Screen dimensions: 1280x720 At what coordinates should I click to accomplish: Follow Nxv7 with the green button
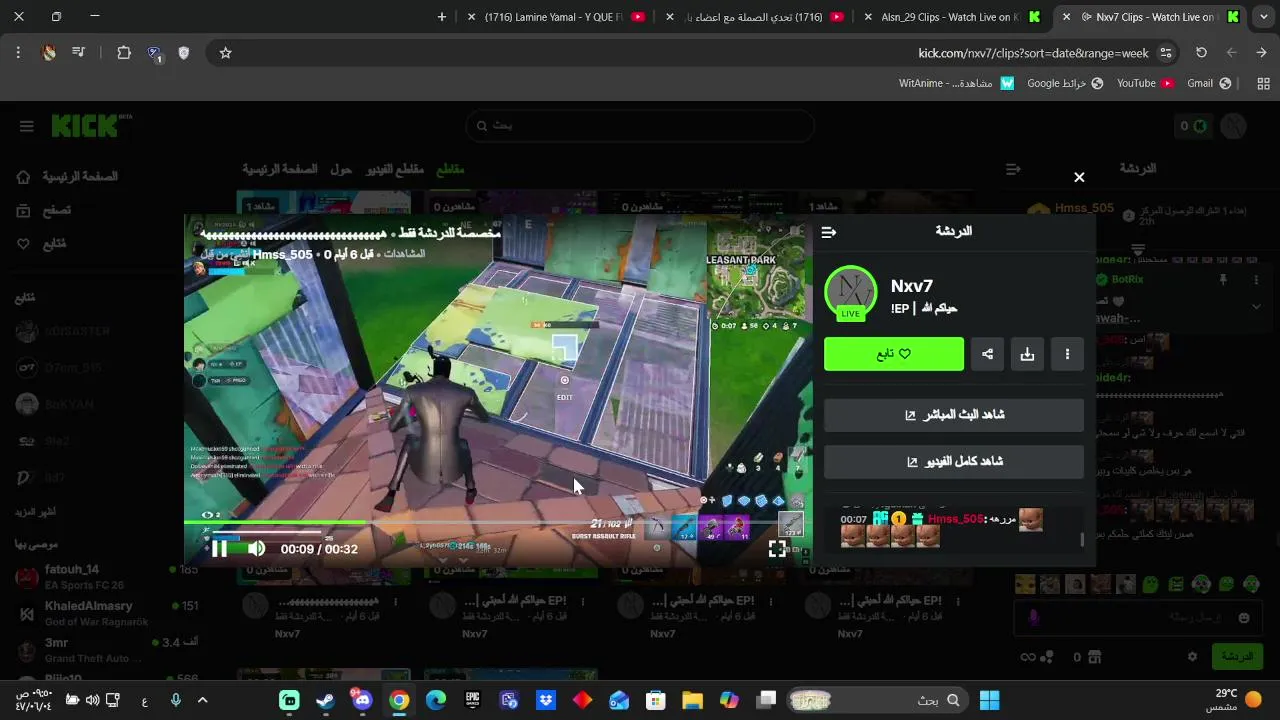(x=894, y=354)
